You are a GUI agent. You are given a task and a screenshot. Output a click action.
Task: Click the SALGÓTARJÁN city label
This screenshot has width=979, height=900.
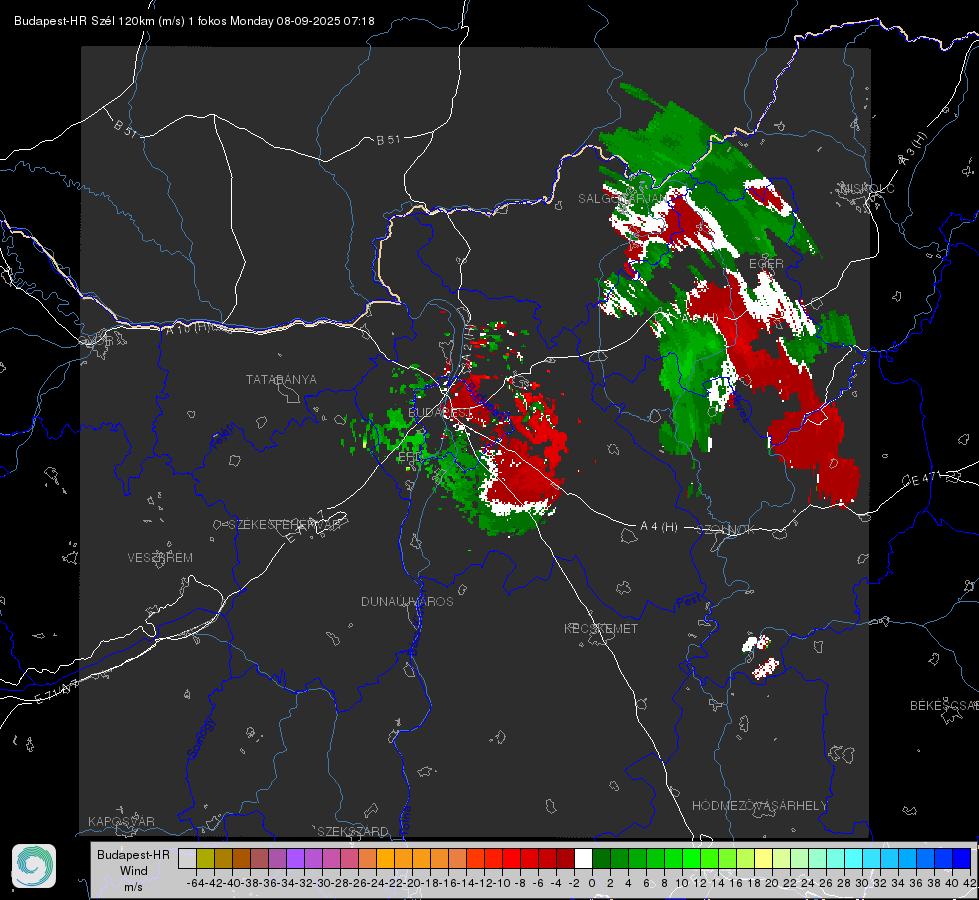click(623, 199)
